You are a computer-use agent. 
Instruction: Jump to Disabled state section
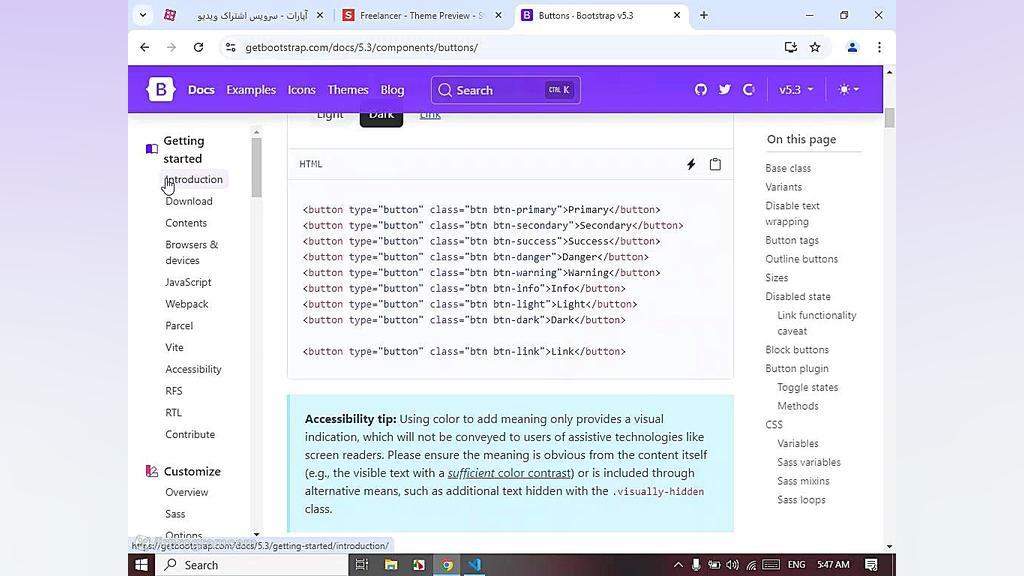(798, 296)
